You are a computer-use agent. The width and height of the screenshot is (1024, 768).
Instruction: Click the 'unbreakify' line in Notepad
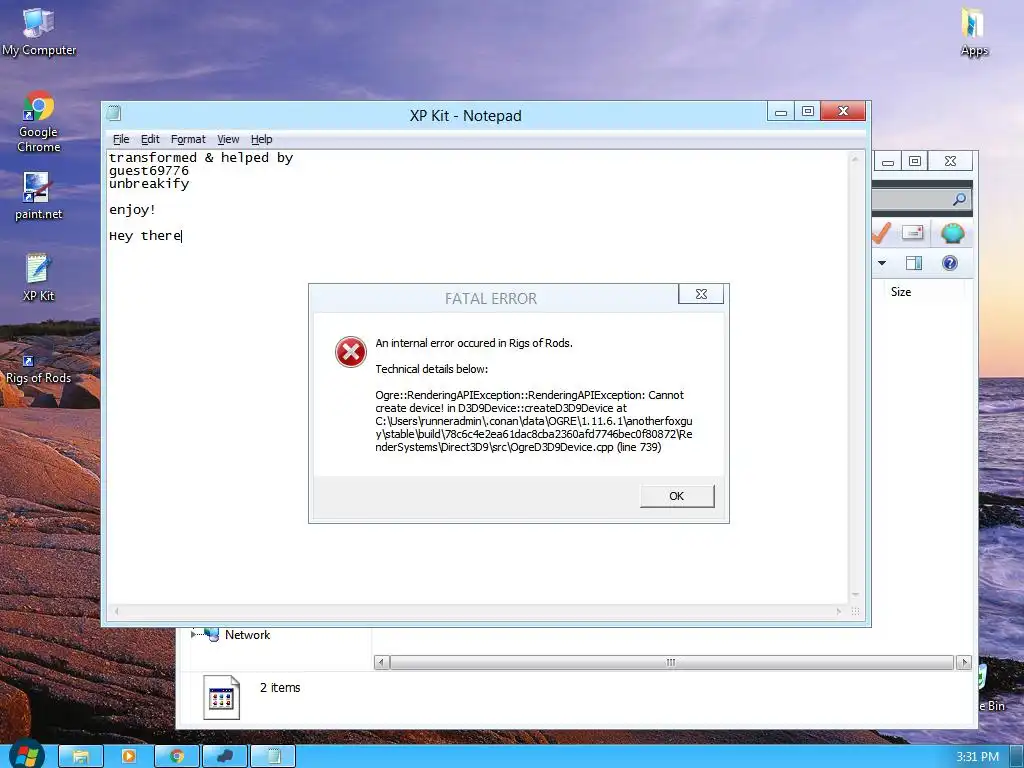pyautogui.click(x=149, y=184)
